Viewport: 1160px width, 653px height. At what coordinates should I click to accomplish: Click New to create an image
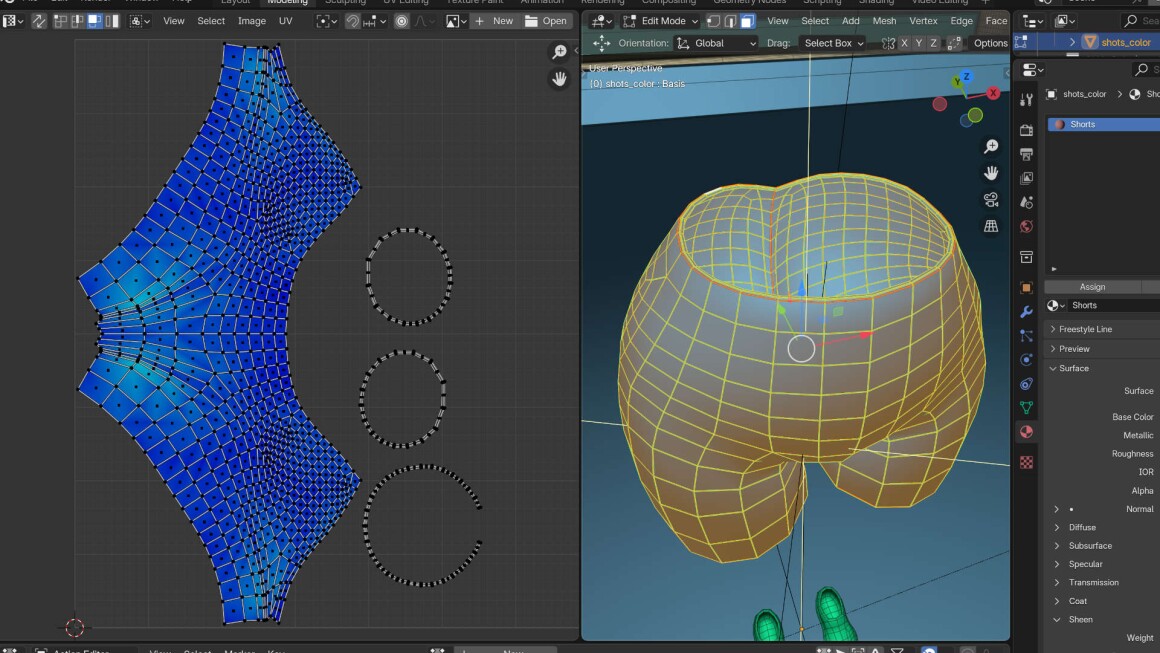494,21
